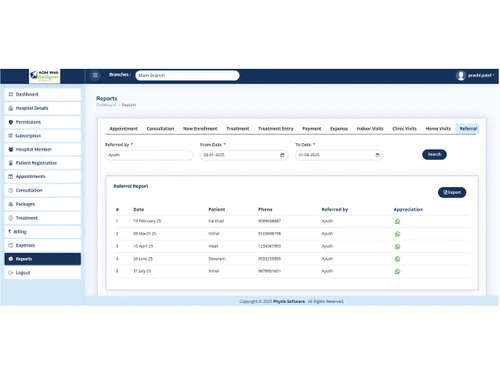Open Packages in sidebar

tap(43, 204)
